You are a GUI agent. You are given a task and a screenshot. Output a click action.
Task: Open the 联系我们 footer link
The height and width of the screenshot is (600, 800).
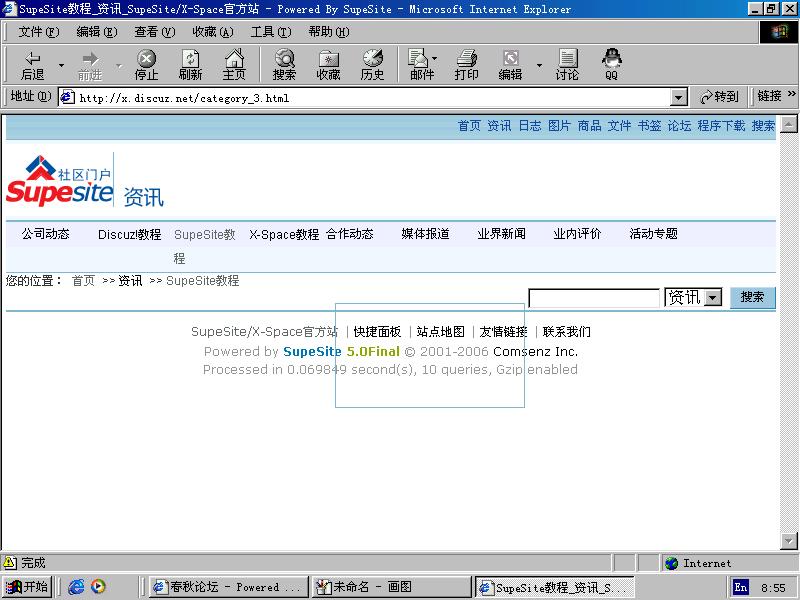[x=566, y=332]
